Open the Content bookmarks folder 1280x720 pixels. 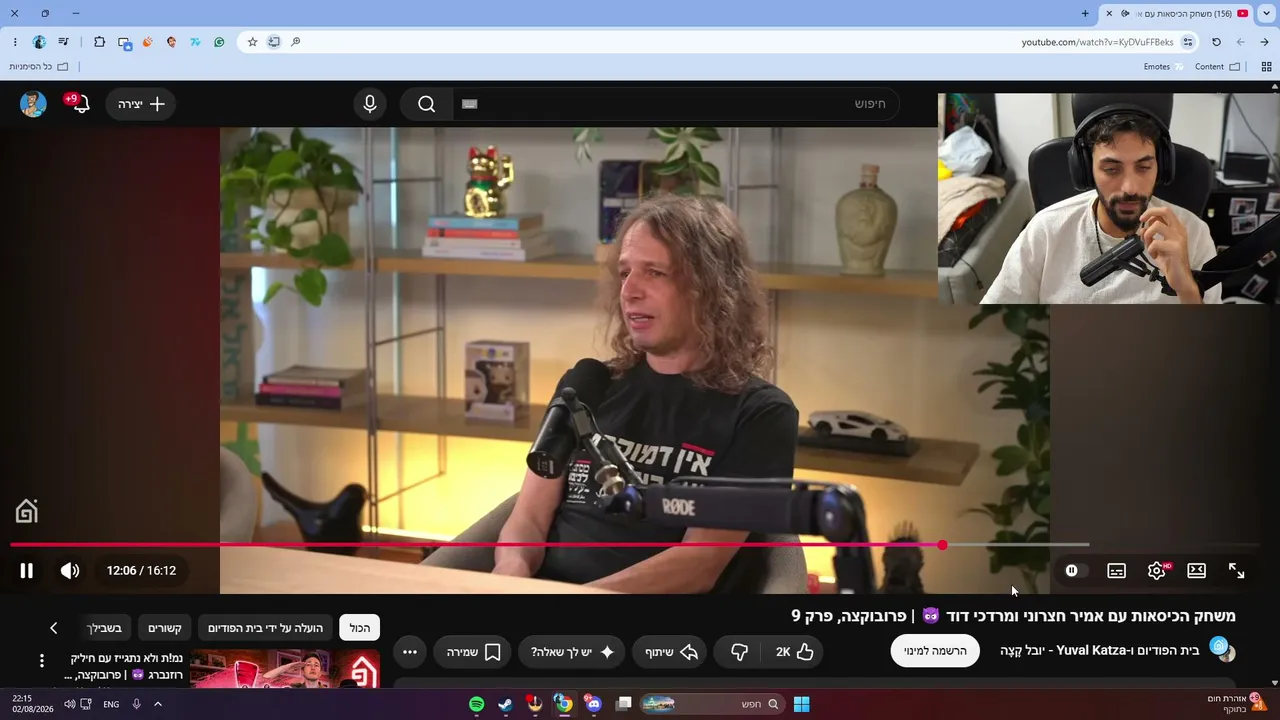point(1217,67)
